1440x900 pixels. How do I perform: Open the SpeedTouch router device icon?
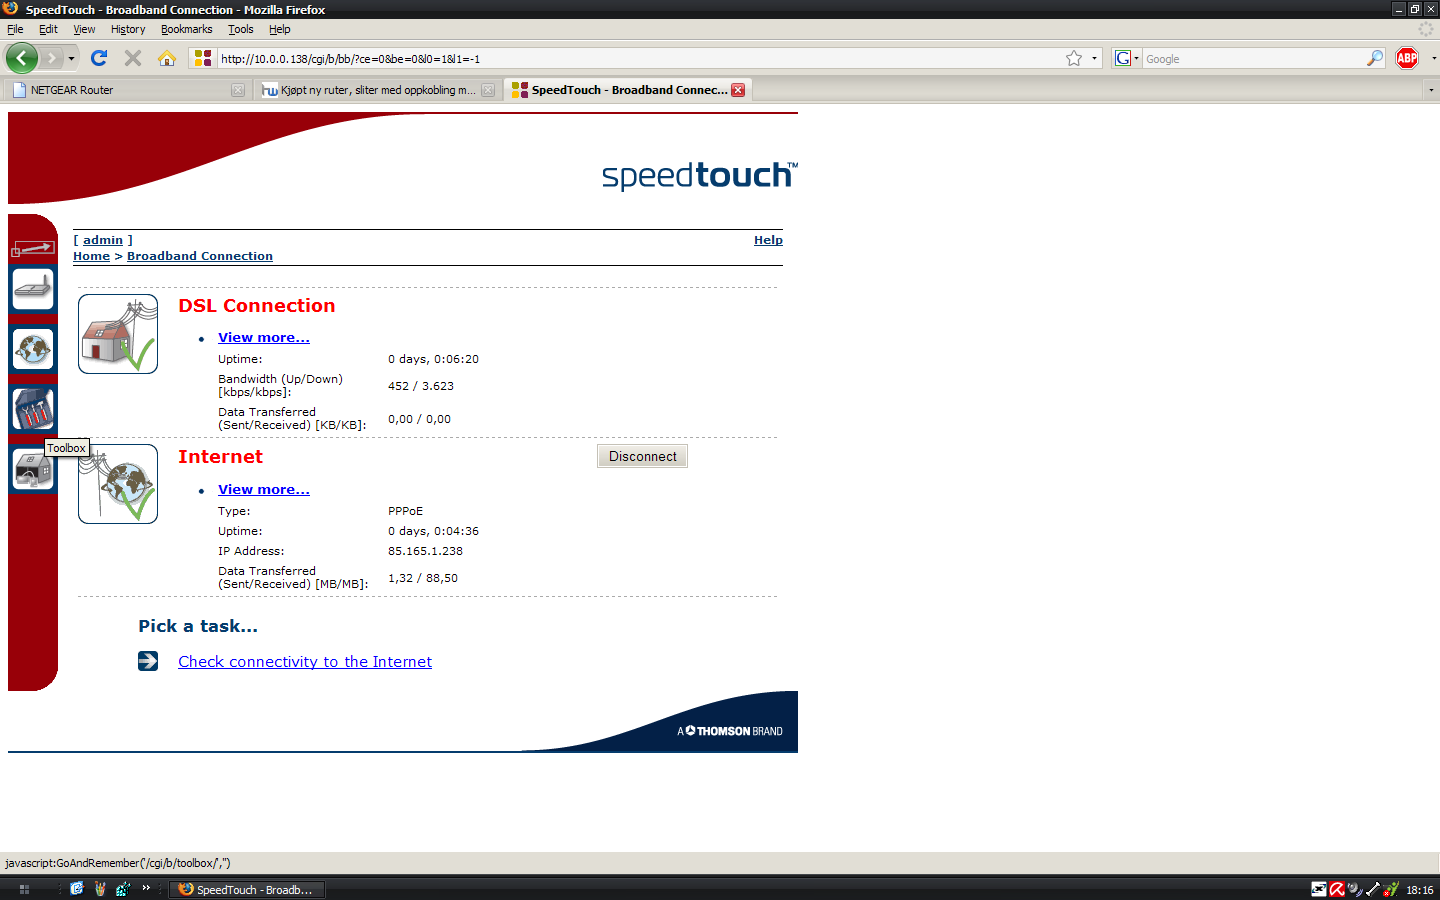pos(33,289)
